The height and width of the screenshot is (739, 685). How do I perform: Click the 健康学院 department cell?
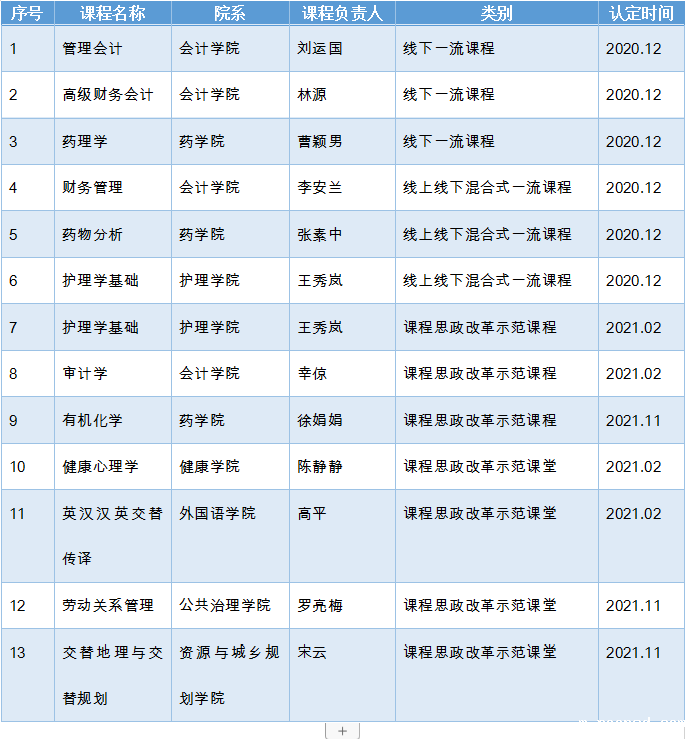pyautogui.click(x=209, y=467)
